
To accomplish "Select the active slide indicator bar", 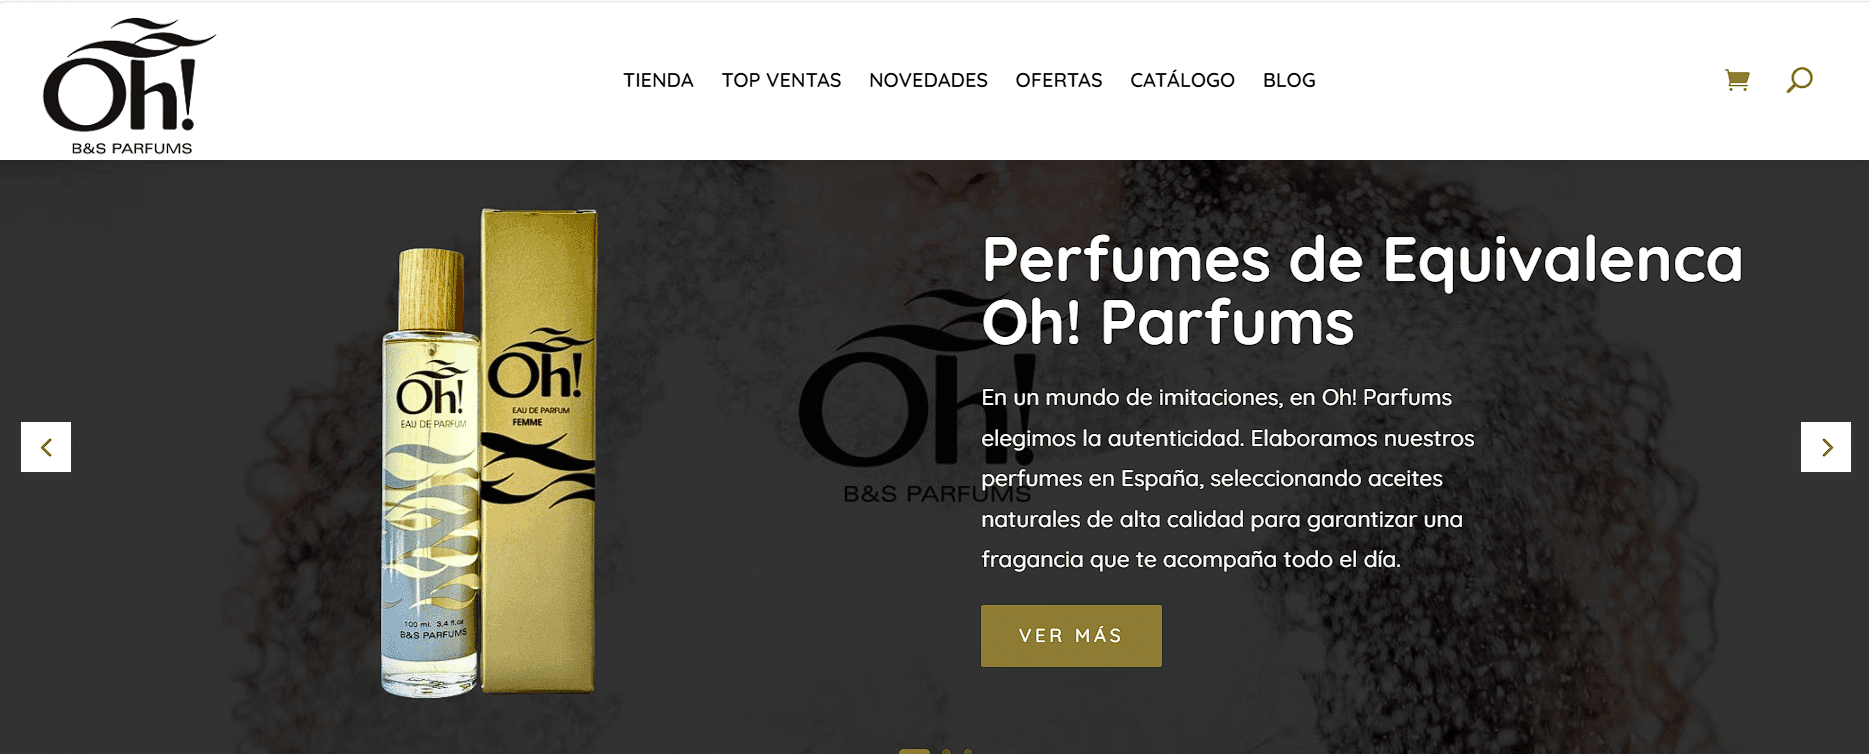I will pos(914,751).
